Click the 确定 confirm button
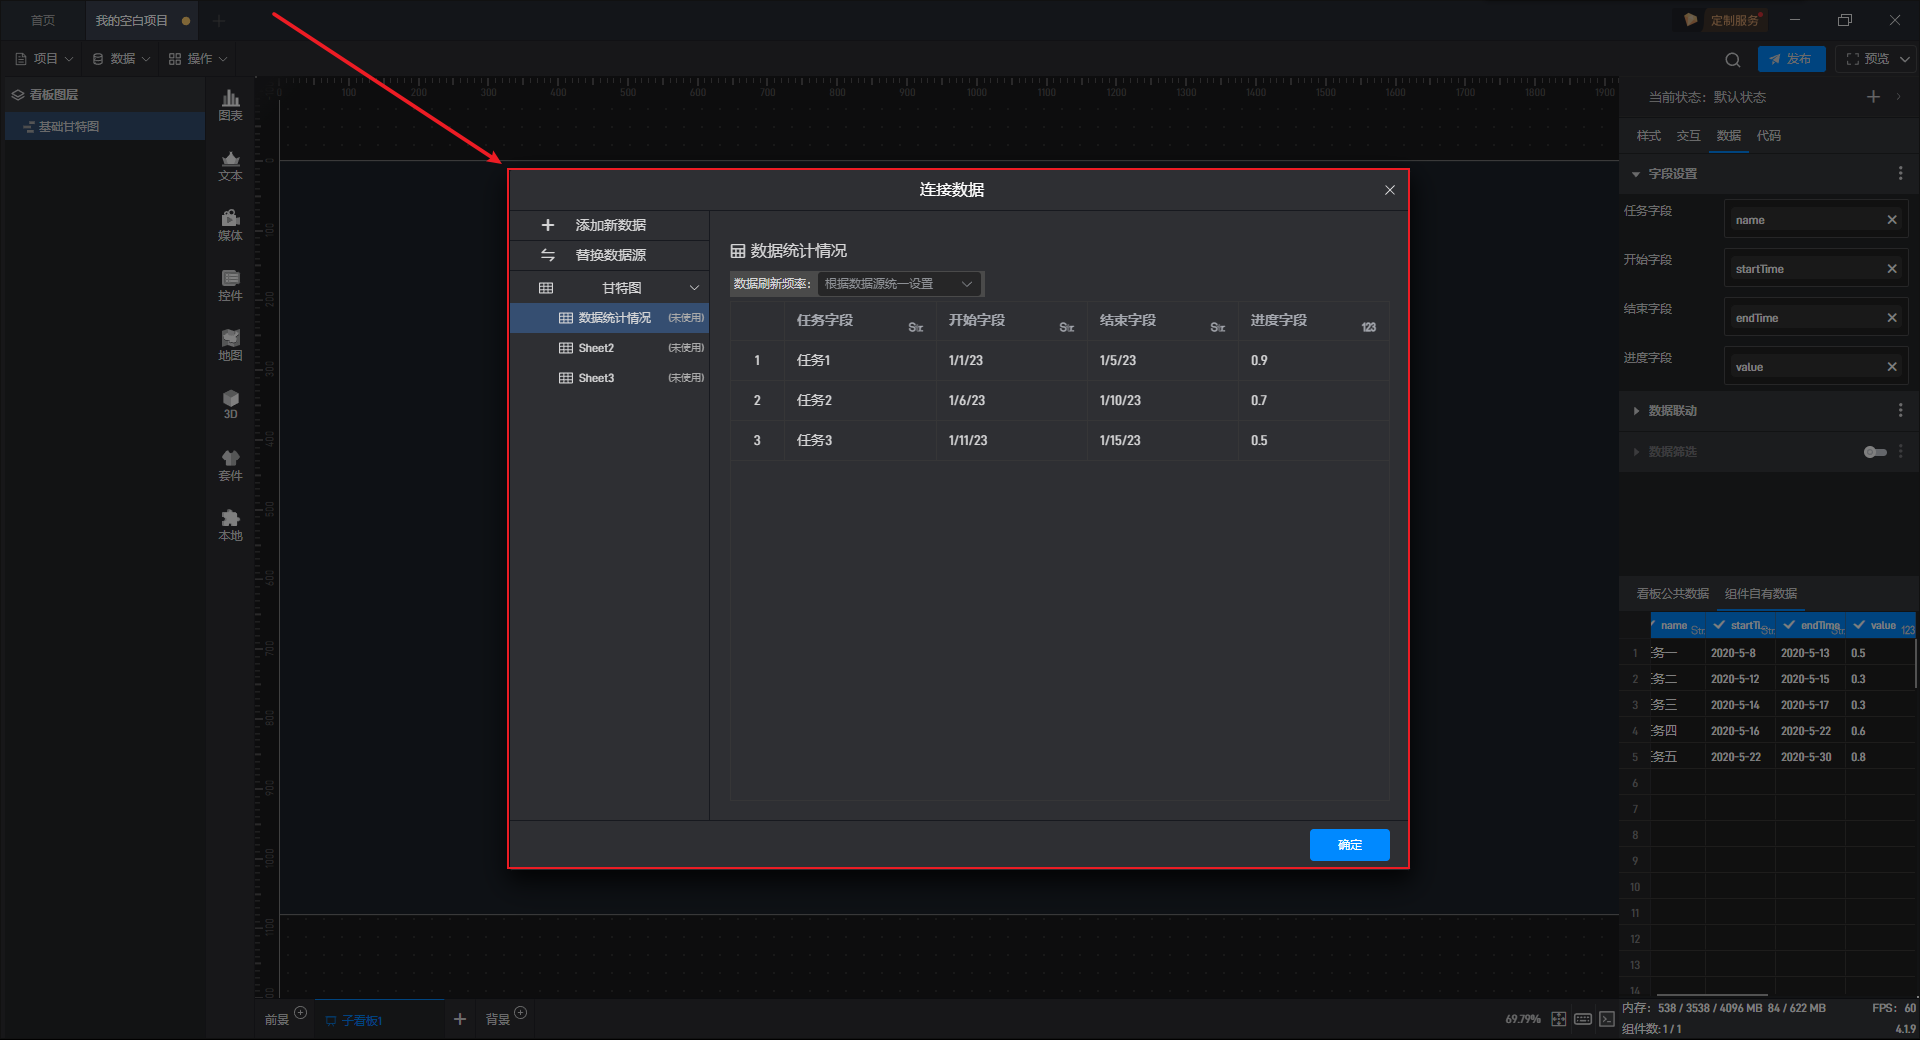The image size is (1920, 1040). [x=1349, y=845]
